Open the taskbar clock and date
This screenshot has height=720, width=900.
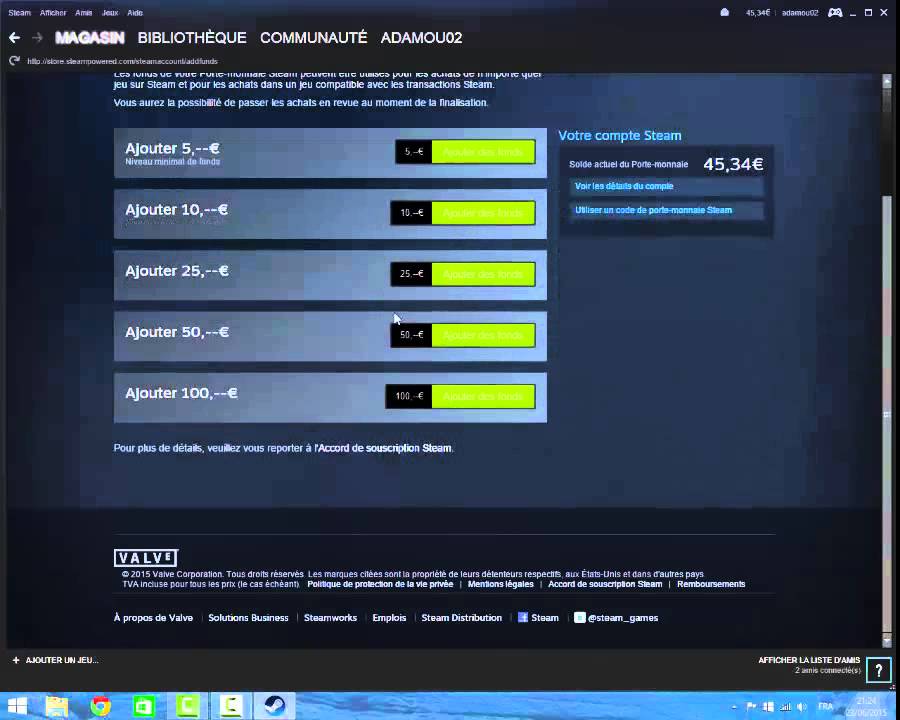click(866, 706)
